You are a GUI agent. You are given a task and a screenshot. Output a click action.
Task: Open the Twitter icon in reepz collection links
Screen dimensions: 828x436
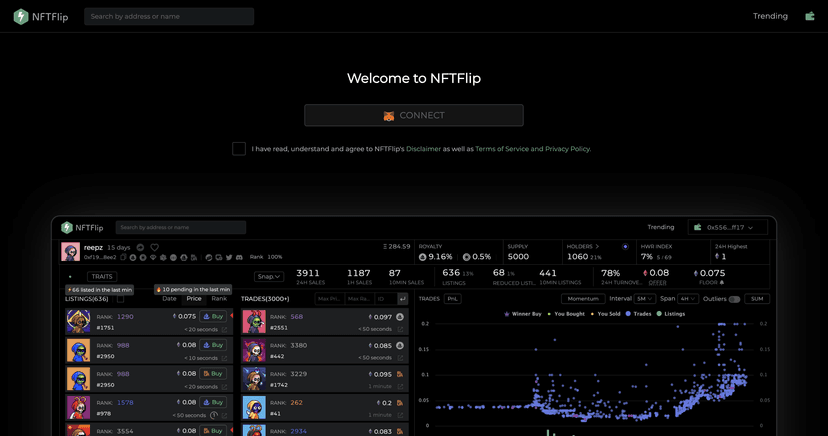click(229, 257)
